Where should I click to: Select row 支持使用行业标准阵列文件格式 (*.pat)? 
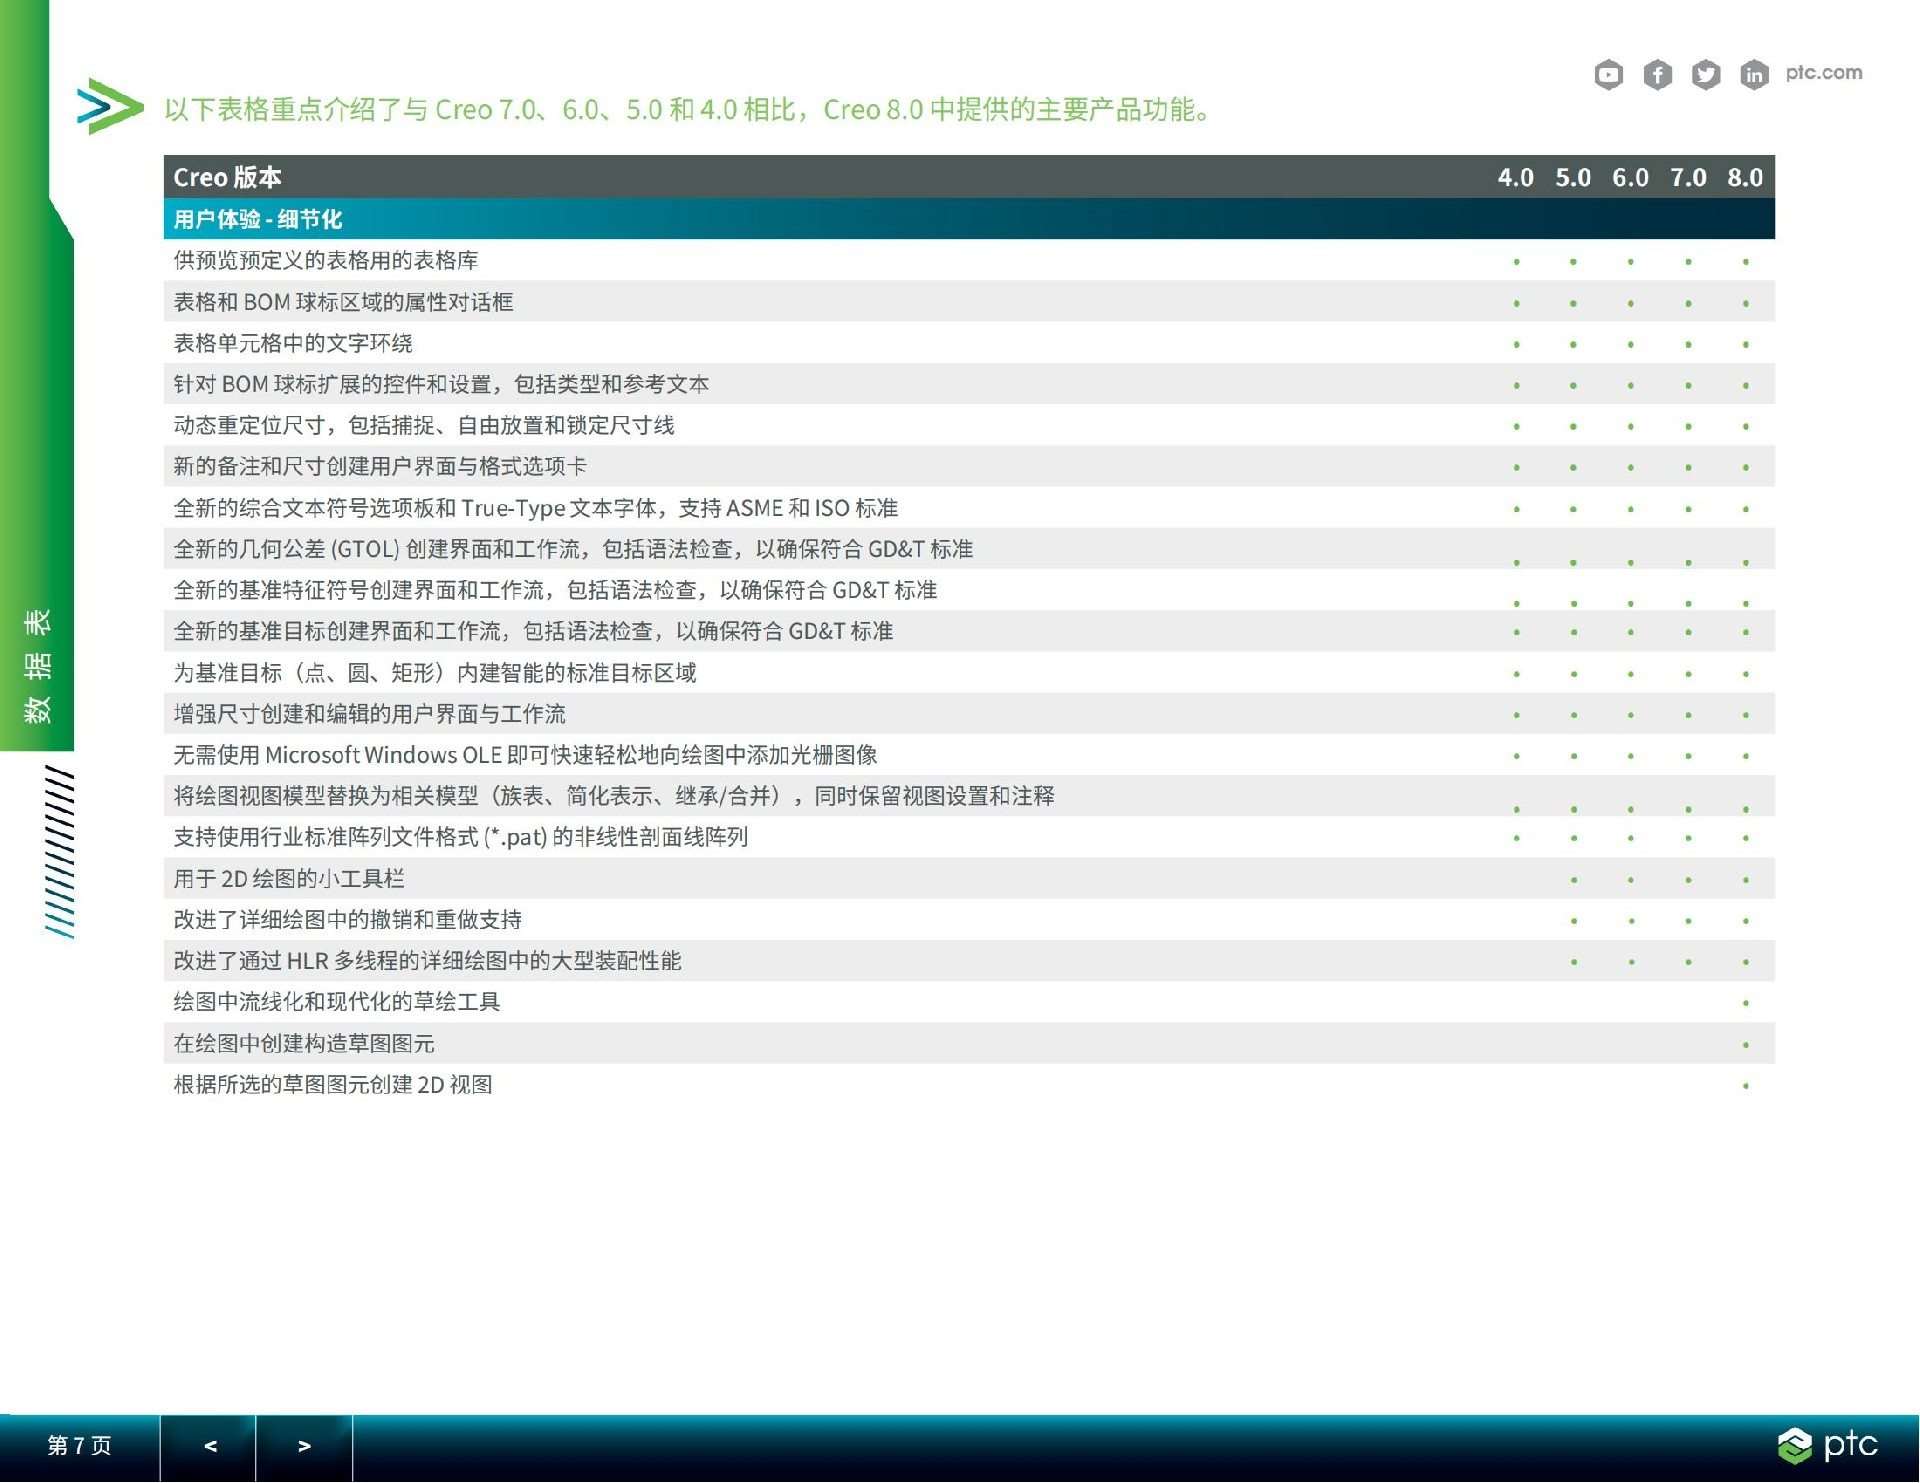pos(969,837)
